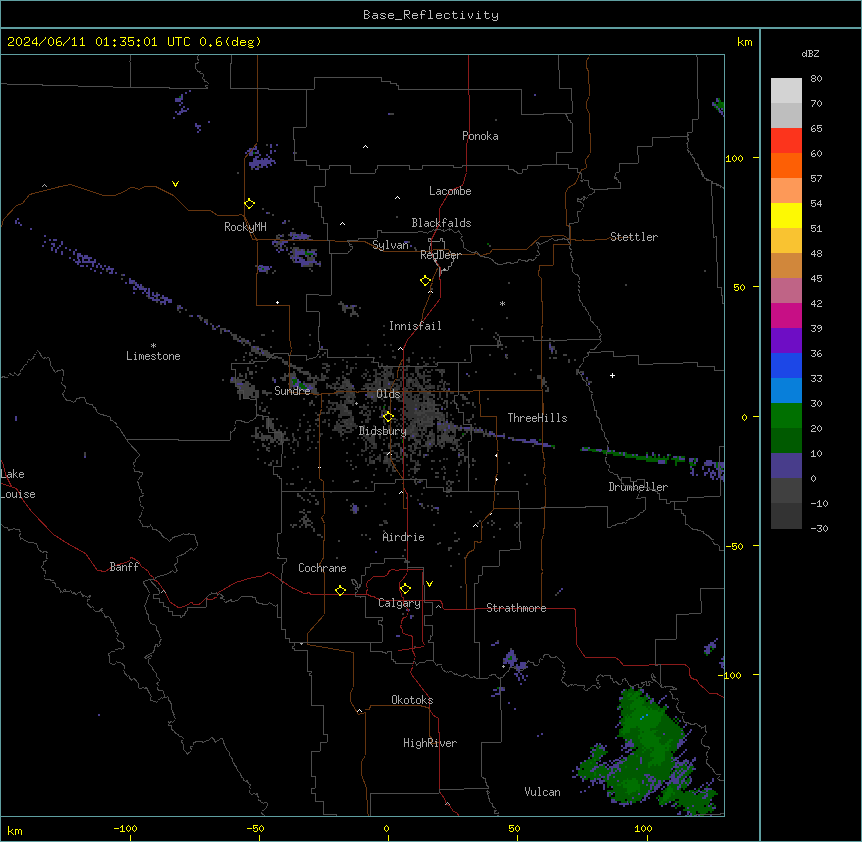Click the 80 value on dBZ scale
The width and height of the screenshot is (862, 842).
pyautogui.click(x=816, y=78)
